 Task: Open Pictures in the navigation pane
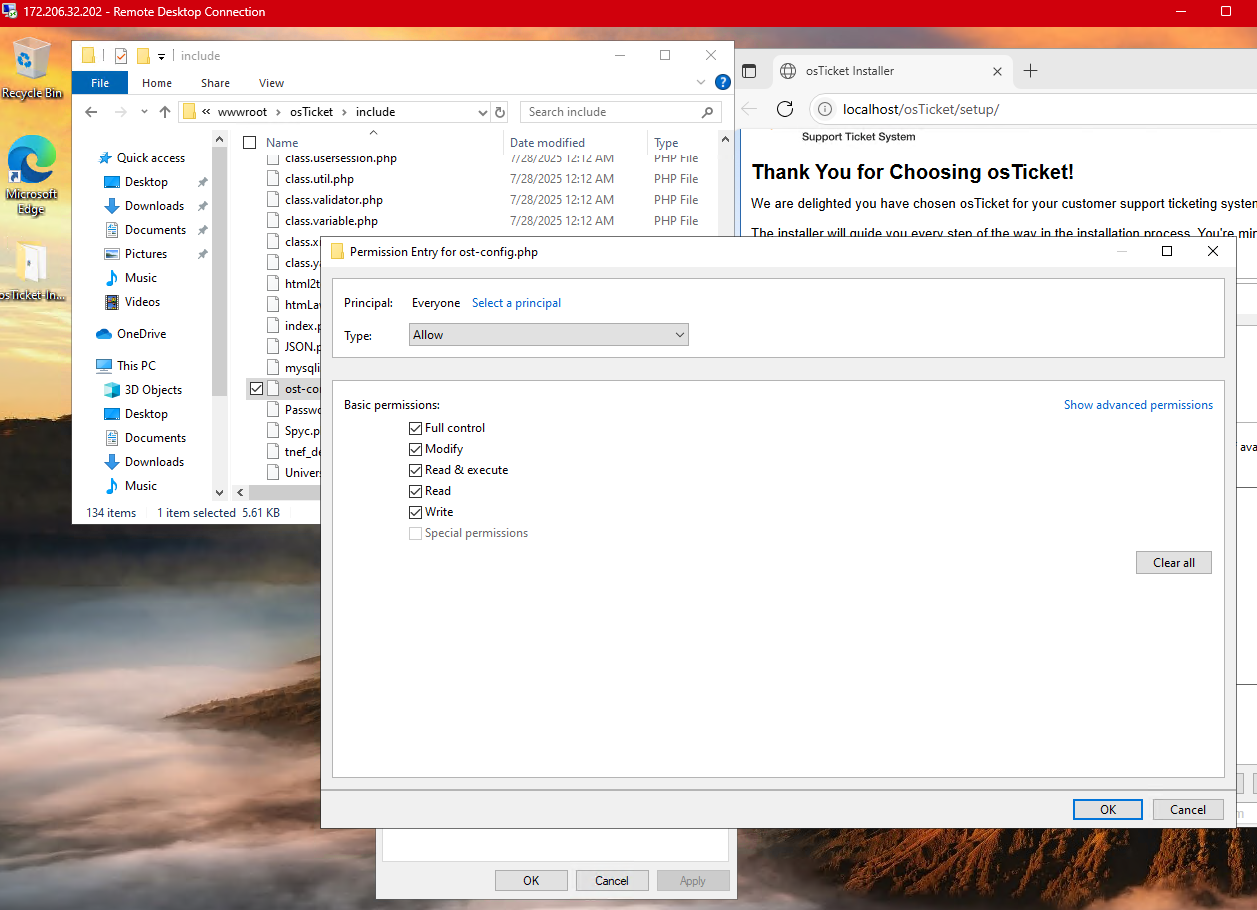point(146,254)
